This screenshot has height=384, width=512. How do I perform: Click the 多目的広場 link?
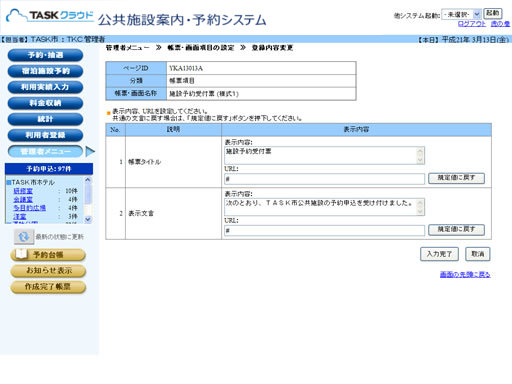(29, 208)
